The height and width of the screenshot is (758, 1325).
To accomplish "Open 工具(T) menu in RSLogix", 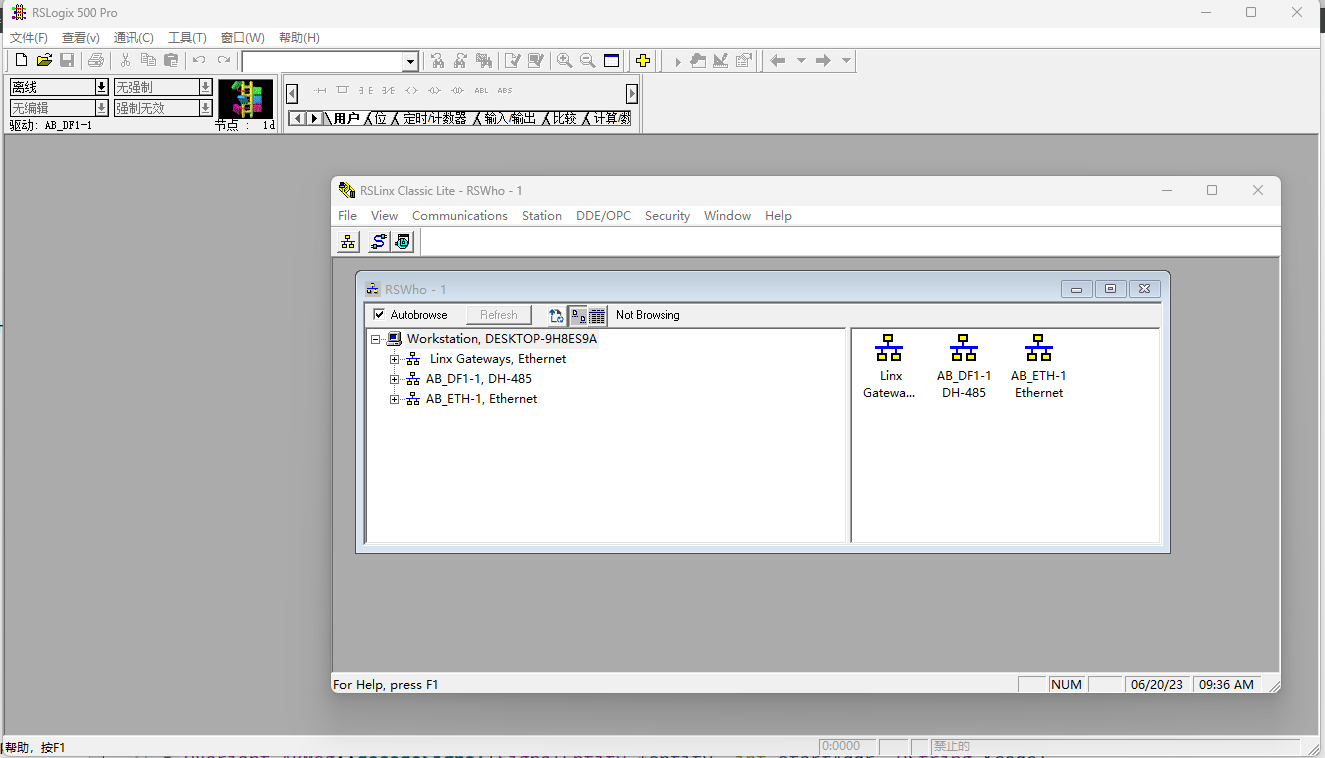I will tap(187, 38).
